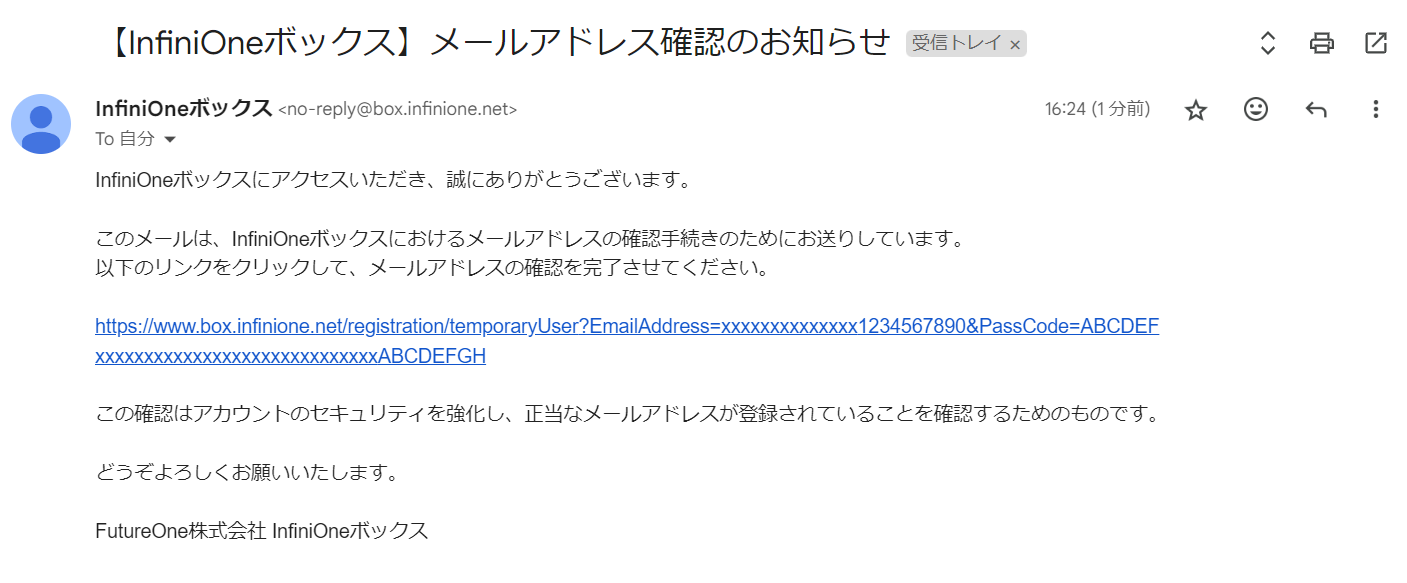Image resolution: width=1407 pixels, height=583 pixels.
Task: Click the 受信トレイ label chip
Action: [x=956, y=44]
